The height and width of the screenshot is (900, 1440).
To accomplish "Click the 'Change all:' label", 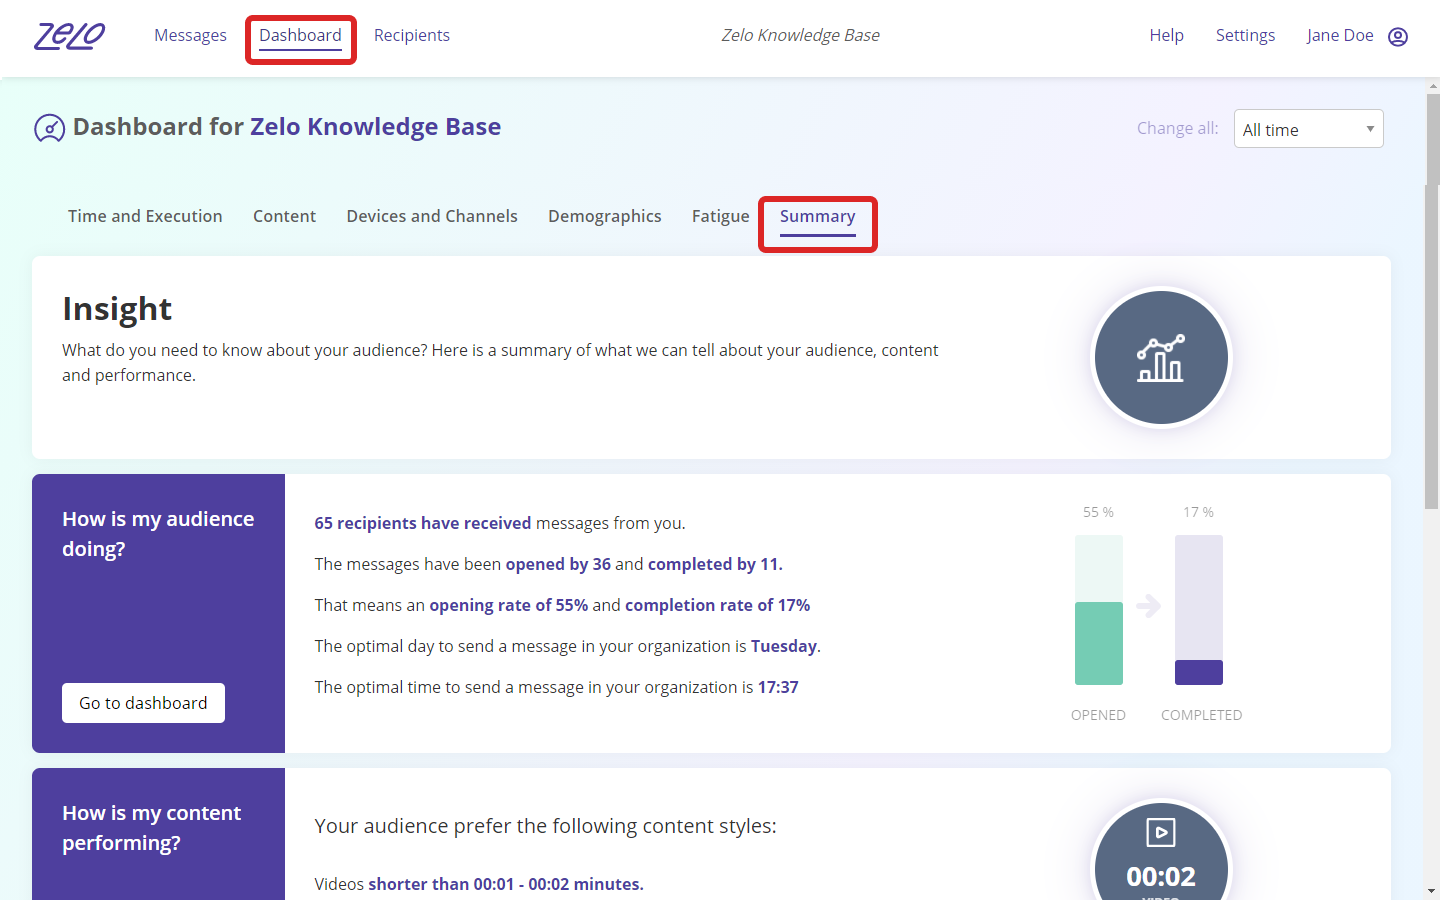I will pos(1178,128).
